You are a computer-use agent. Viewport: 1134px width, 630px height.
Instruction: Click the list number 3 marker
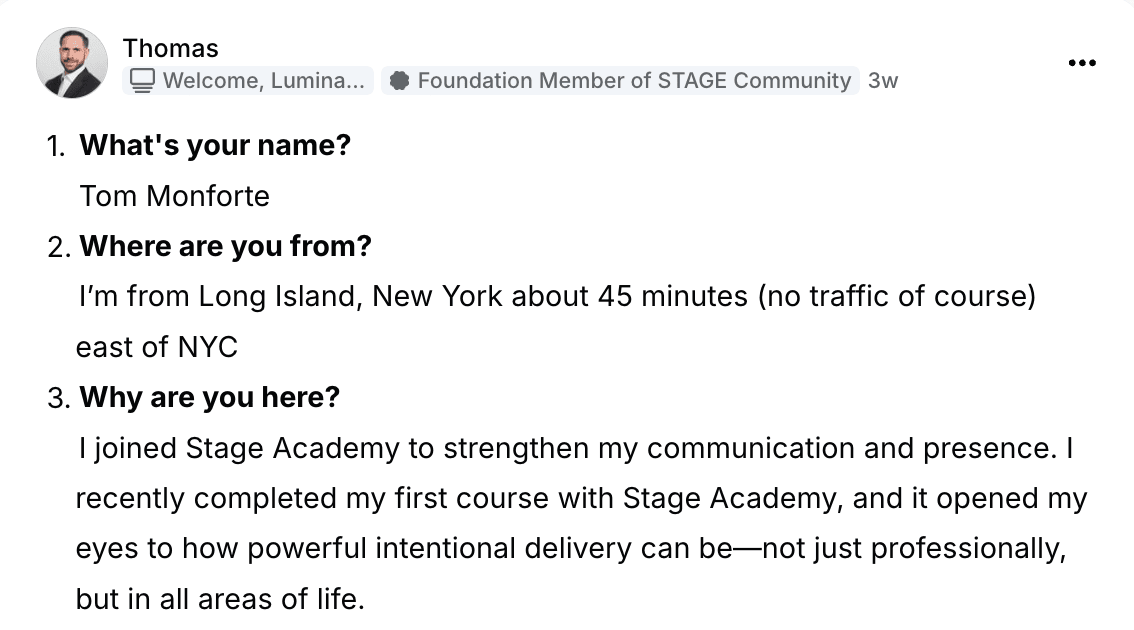coord(58,398)
